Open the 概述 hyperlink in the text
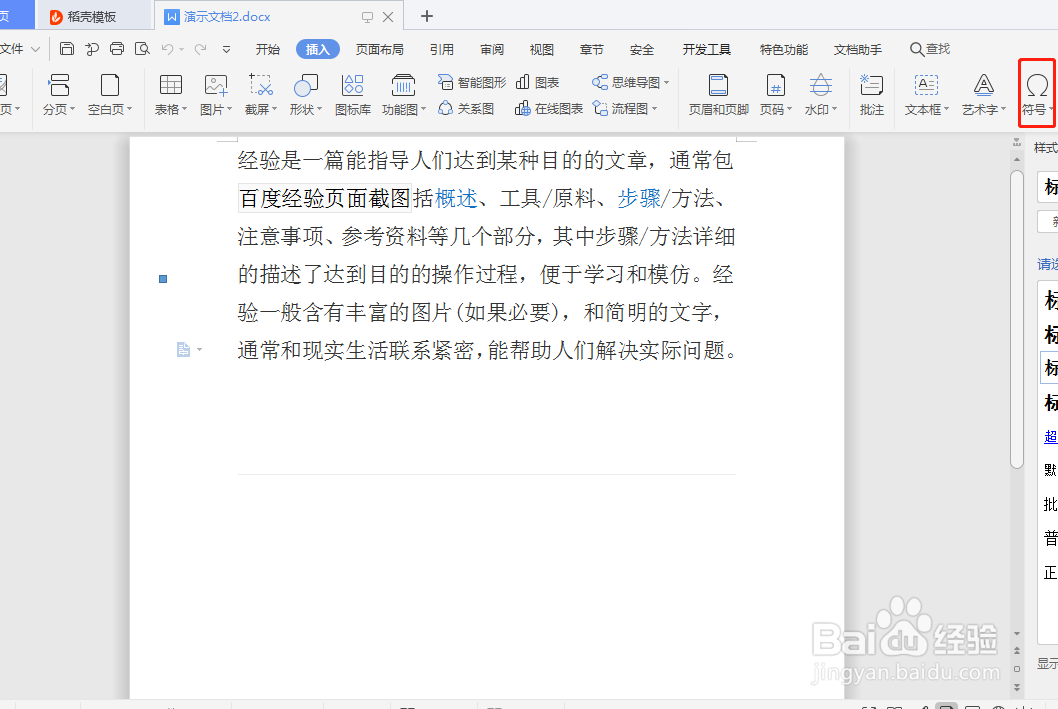Image resolution: width=1058 pixels, height=709 pixels. tap(457, 198)
